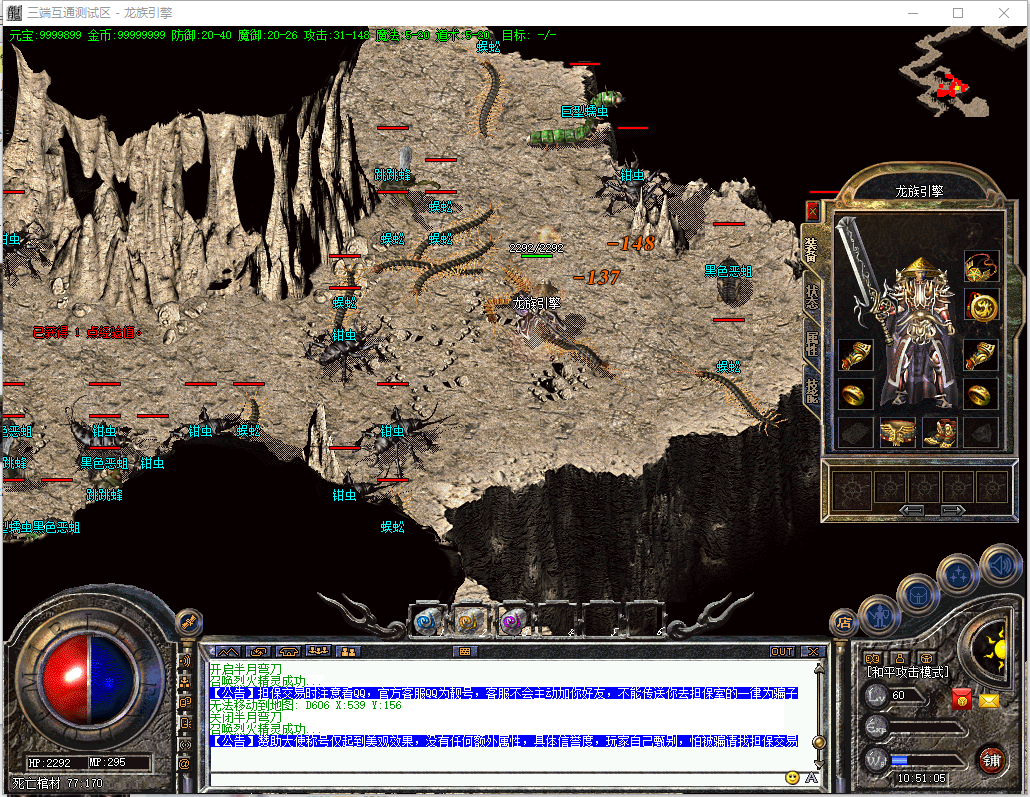This screenshot has width=1030, height=797.
Task: Use the blue swirl skill in slot 1
Action: 428,620
